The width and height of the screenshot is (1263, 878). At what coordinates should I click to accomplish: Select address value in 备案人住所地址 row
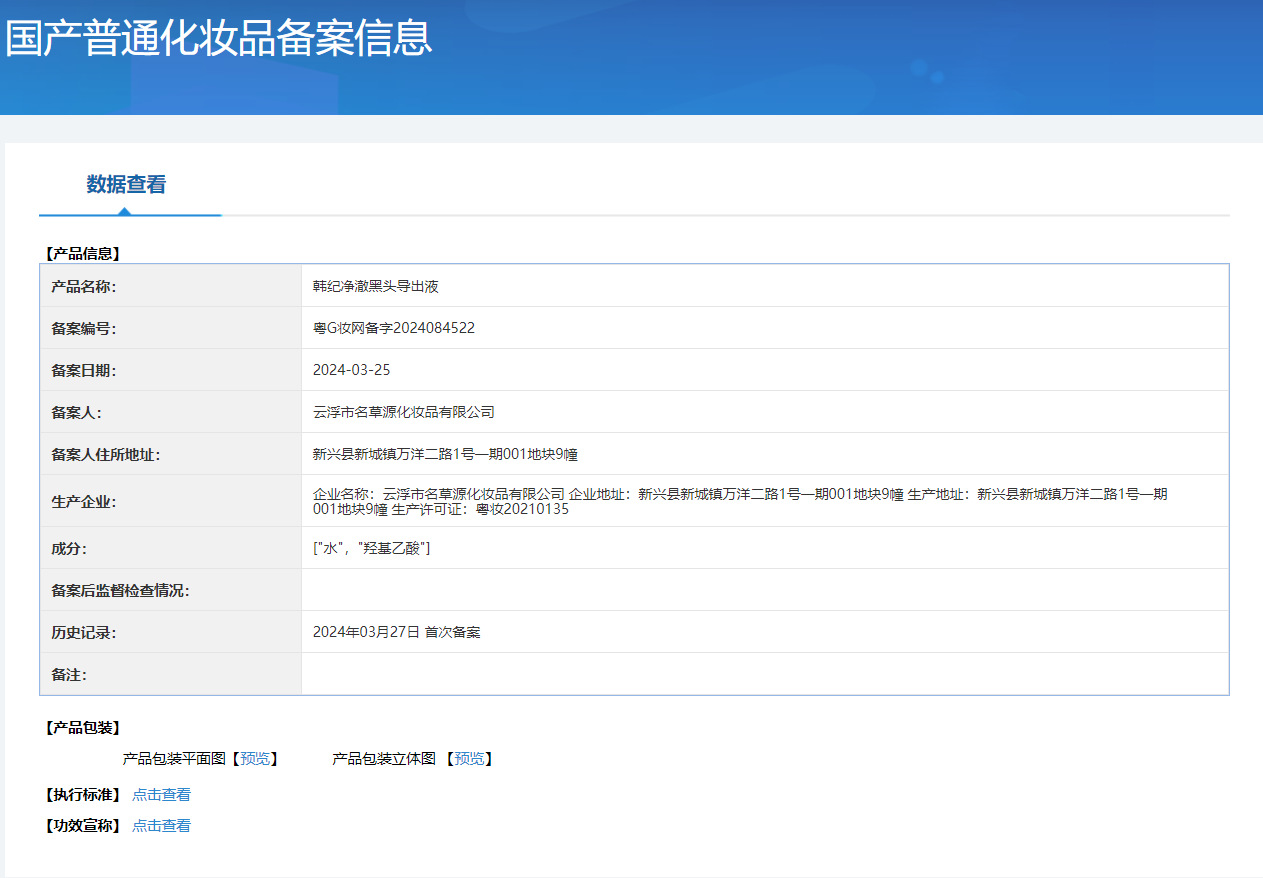(445, 454)
